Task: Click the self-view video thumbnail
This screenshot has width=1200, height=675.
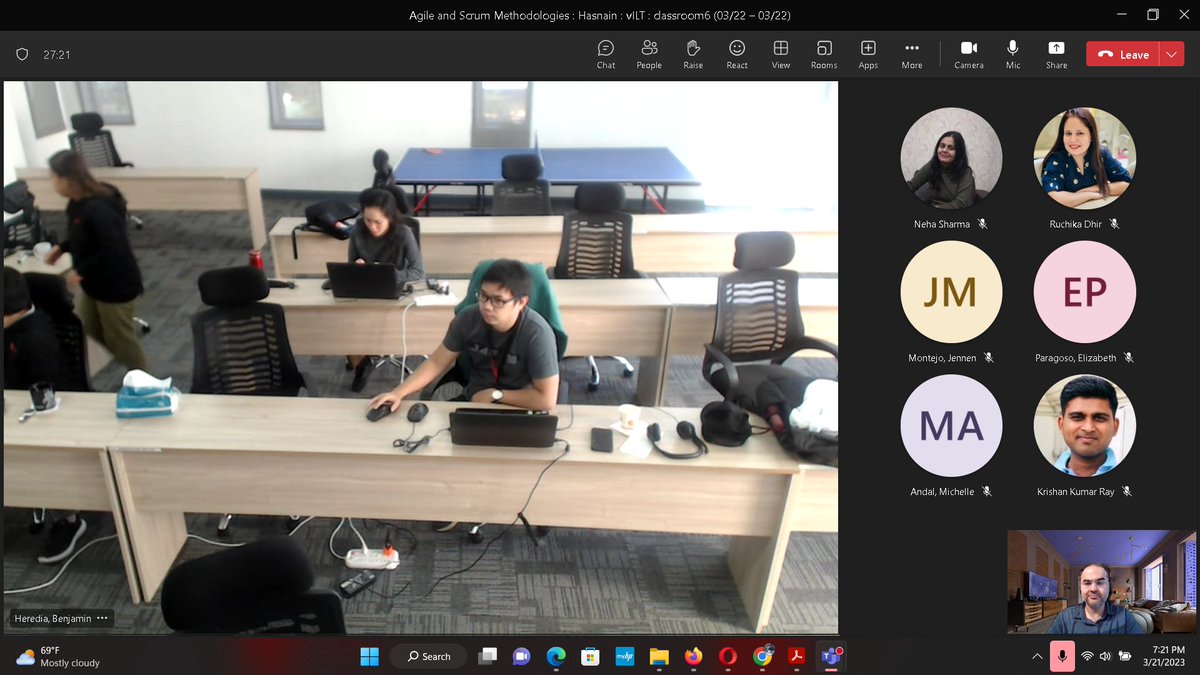Action: [1101, 582]
